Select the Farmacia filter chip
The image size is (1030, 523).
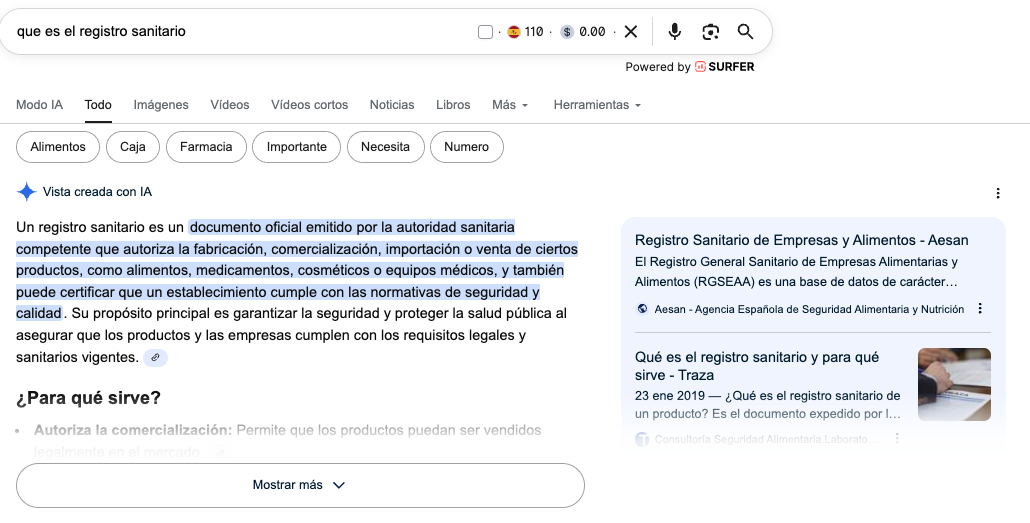[x=206, y=147]
